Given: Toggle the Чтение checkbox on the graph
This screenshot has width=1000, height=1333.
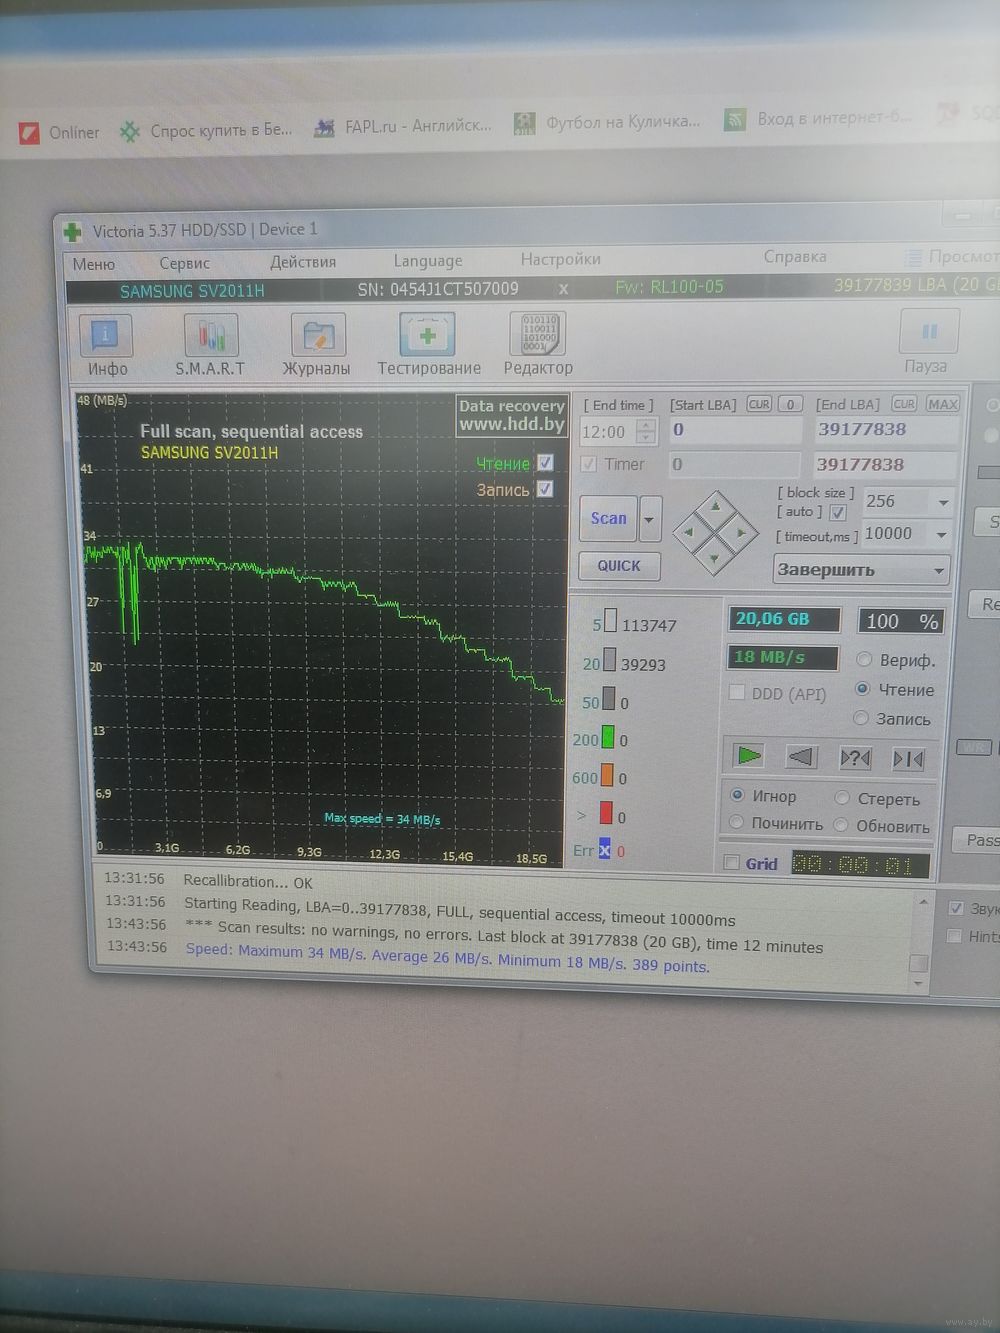Looking at the screenshot, I should click(545, 462).
